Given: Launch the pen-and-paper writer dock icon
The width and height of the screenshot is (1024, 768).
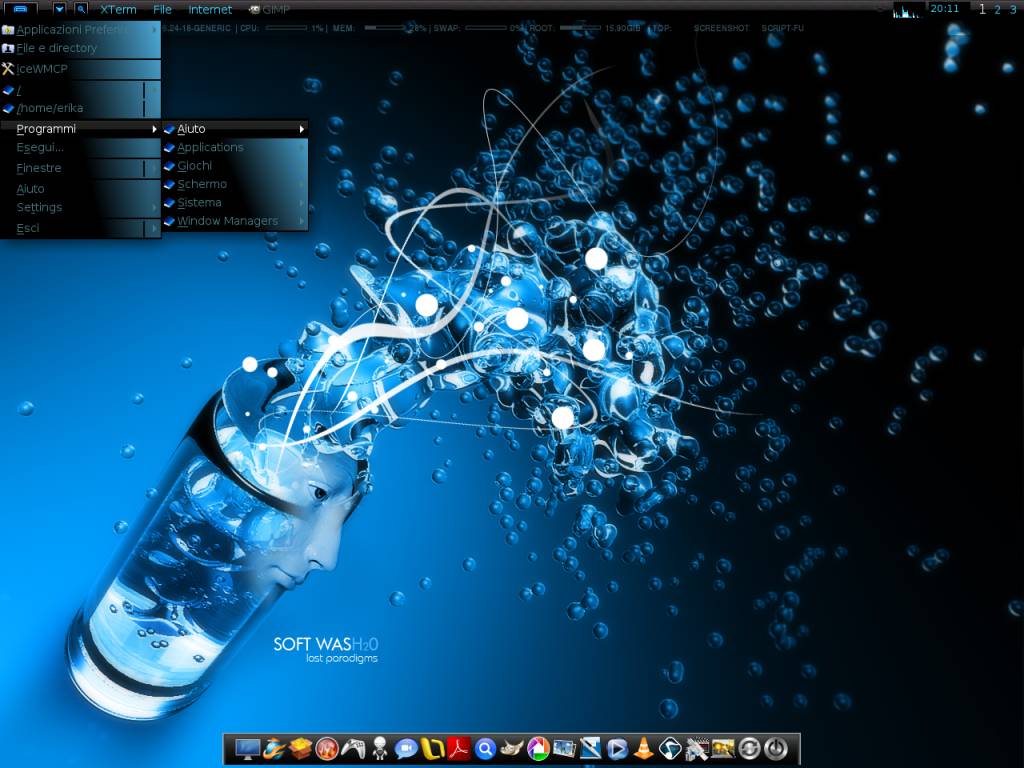Looking at the screenshot, I should click(x=590, y=748).
